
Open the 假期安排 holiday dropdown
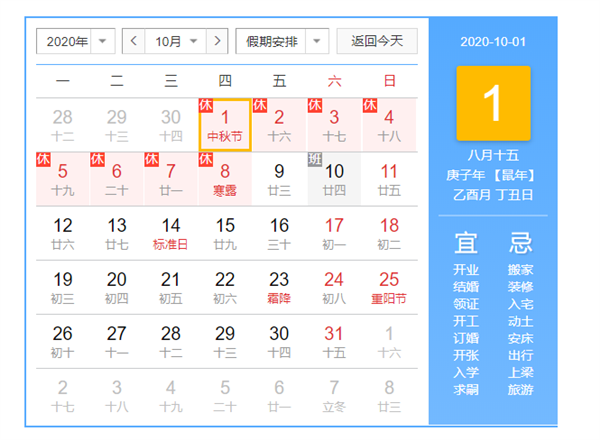283,41
